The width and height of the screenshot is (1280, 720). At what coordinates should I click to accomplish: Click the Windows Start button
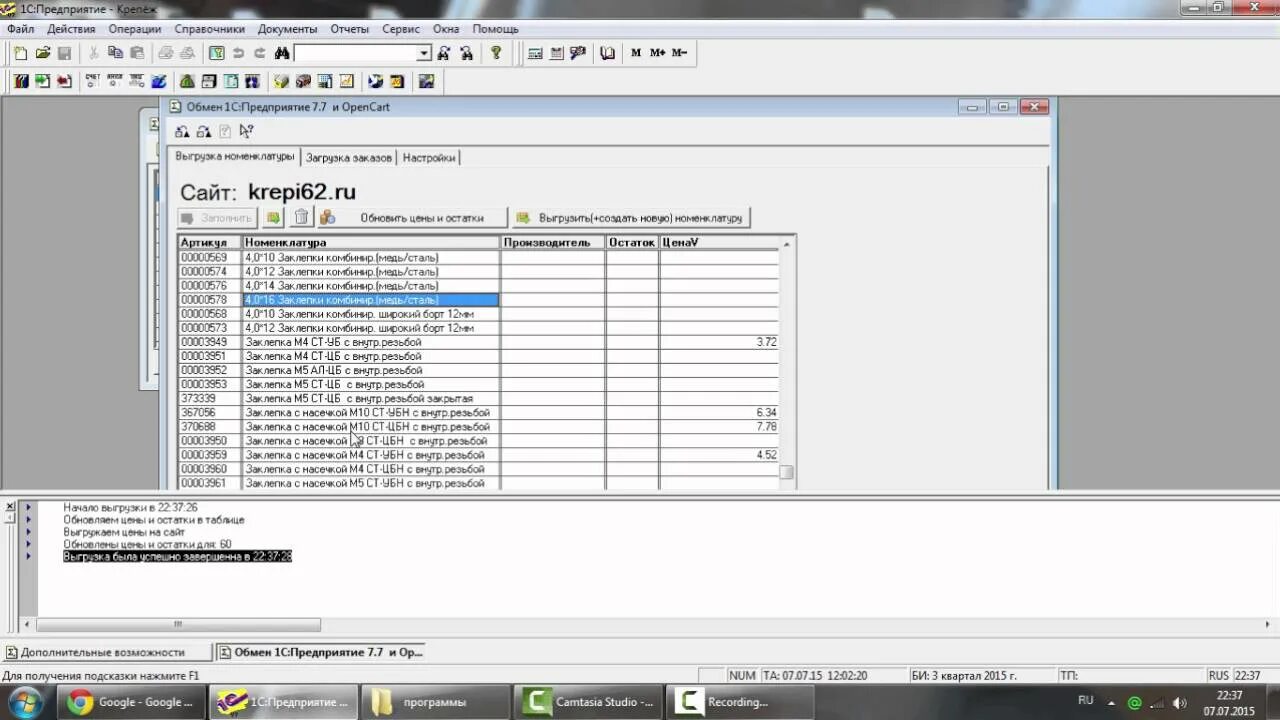24,702
